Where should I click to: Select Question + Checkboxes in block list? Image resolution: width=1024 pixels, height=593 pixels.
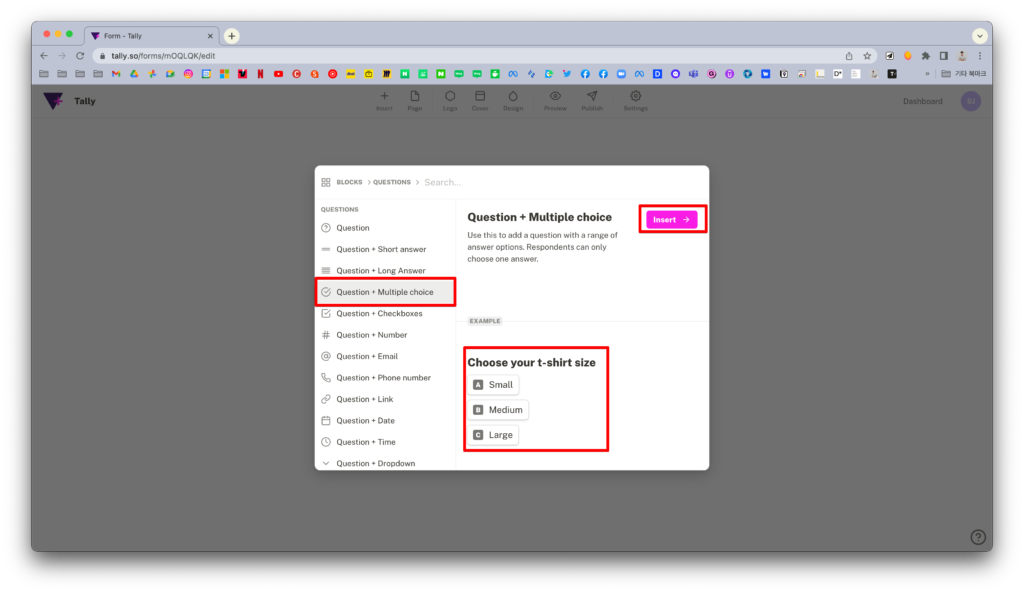(x=379, y=314)
